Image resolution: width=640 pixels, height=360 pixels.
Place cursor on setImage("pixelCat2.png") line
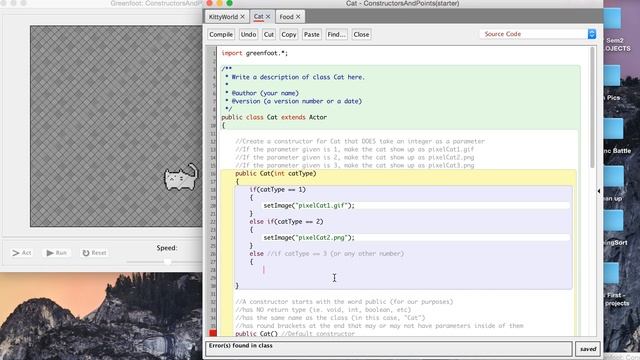[x=309, y=238]
